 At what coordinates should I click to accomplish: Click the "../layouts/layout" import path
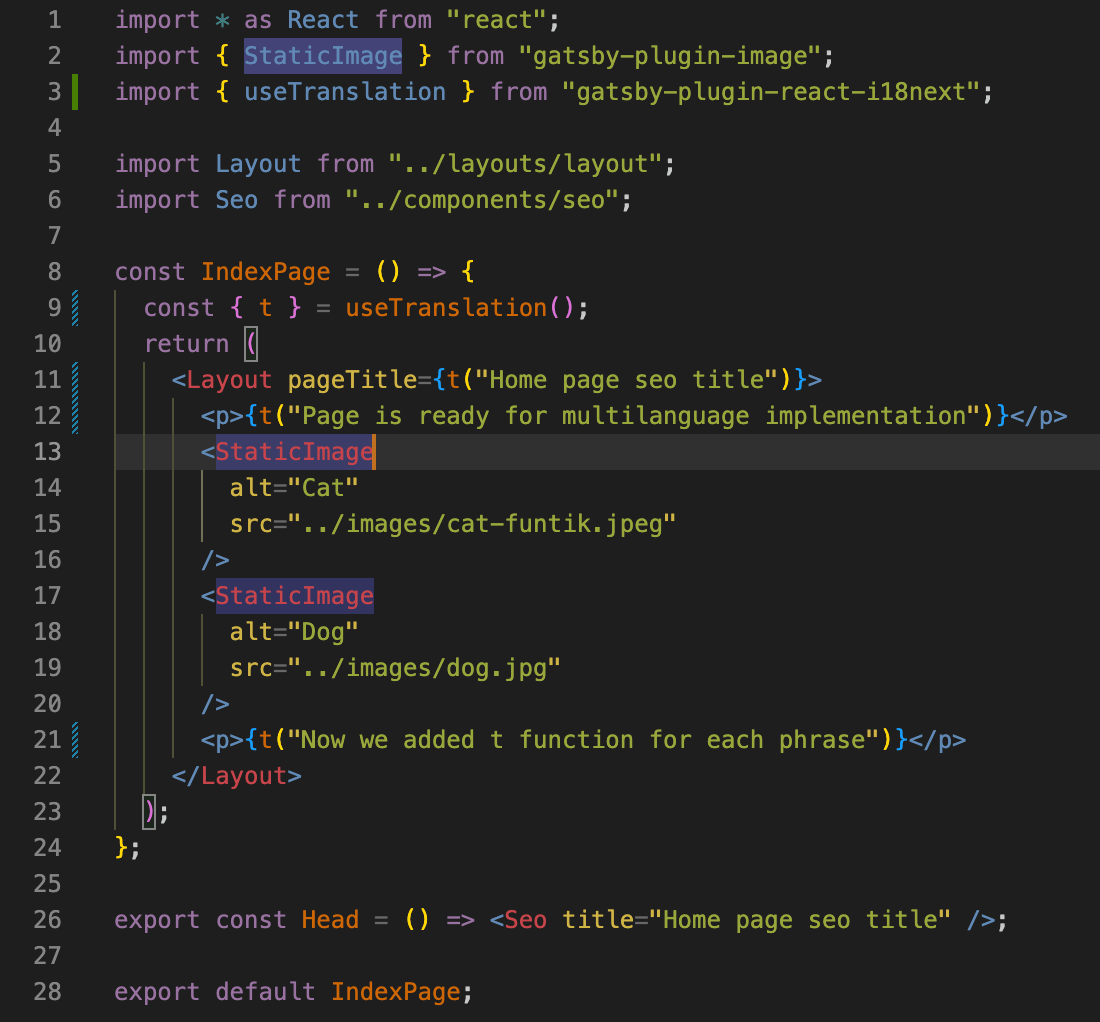click(x=525, y=164)
